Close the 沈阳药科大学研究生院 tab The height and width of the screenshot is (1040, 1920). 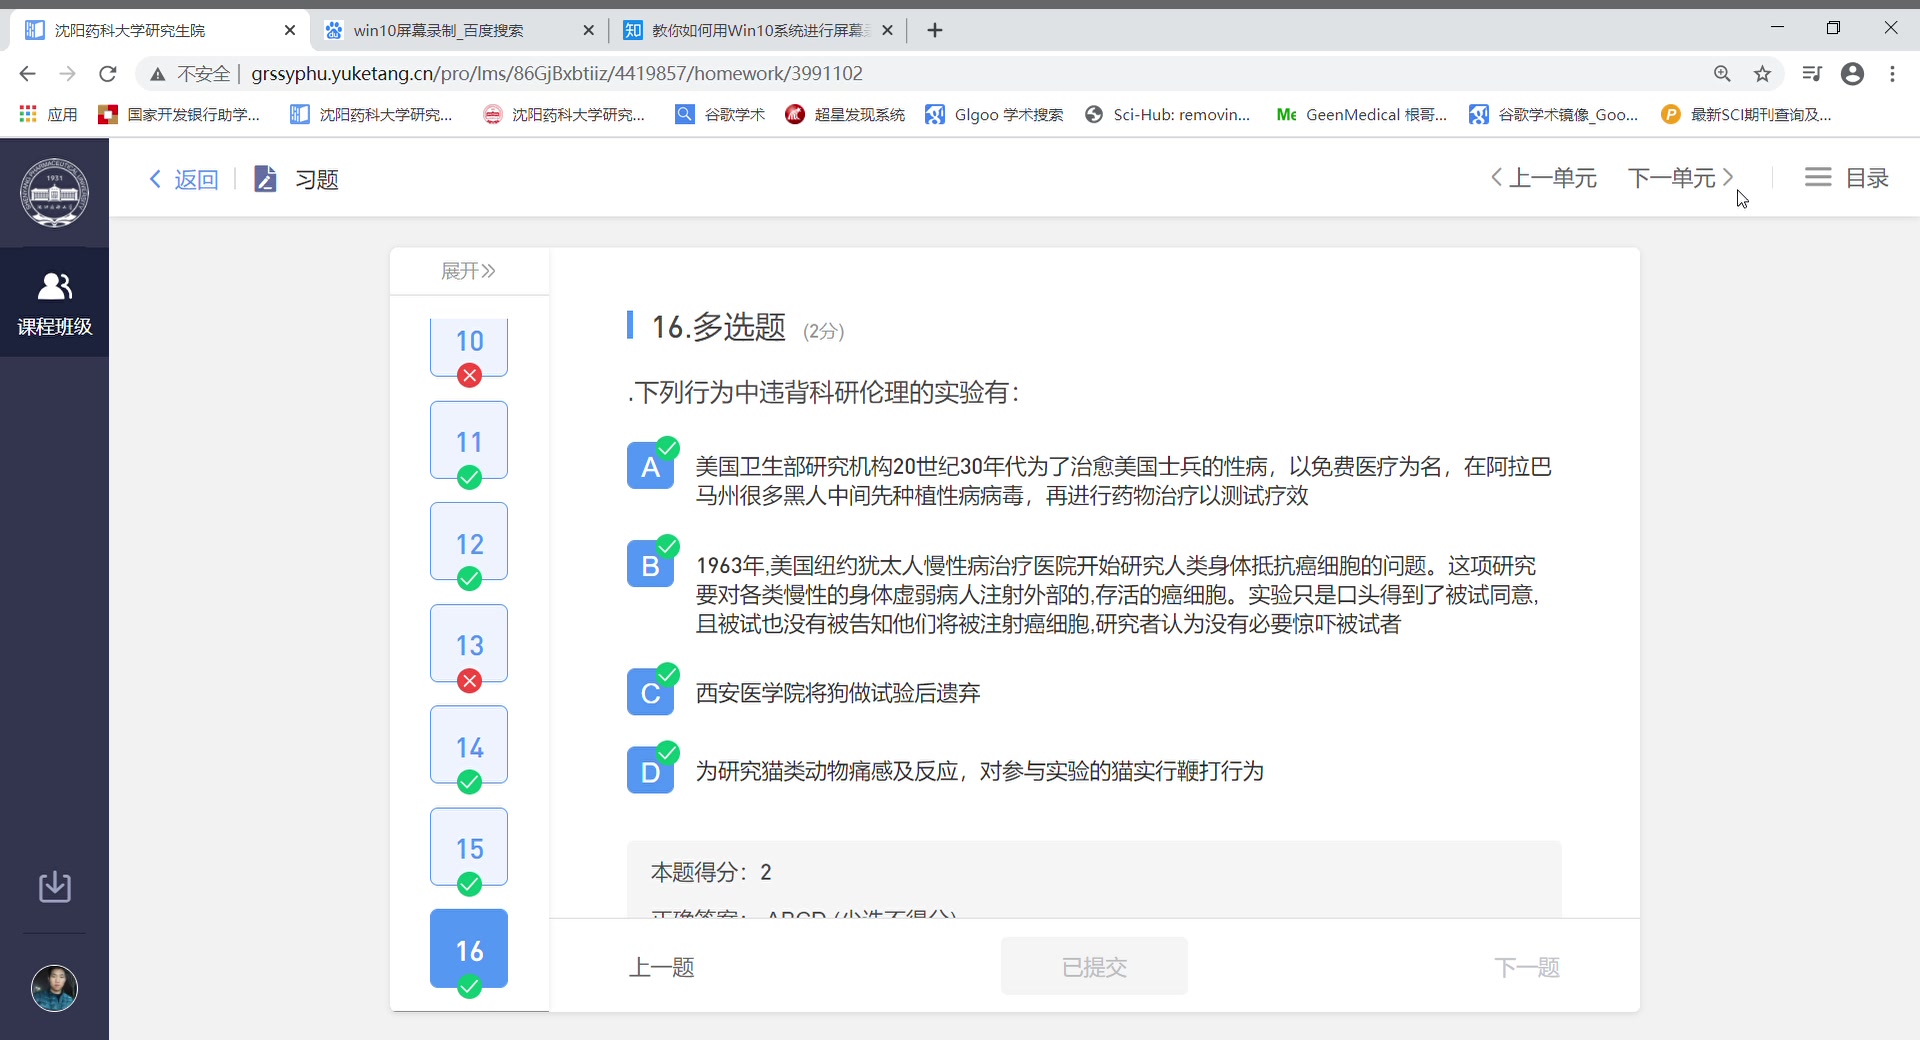point(290,30)
